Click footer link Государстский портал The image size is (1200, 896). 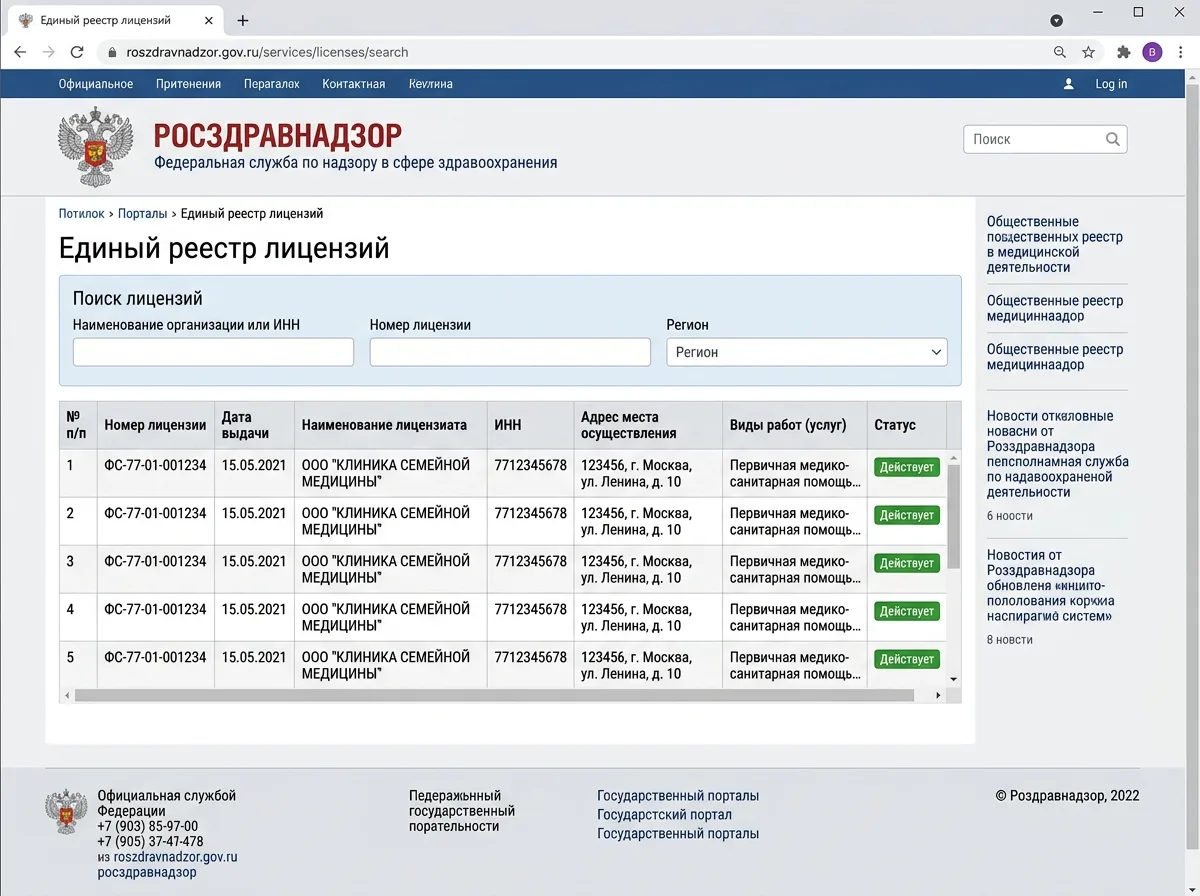664,815
